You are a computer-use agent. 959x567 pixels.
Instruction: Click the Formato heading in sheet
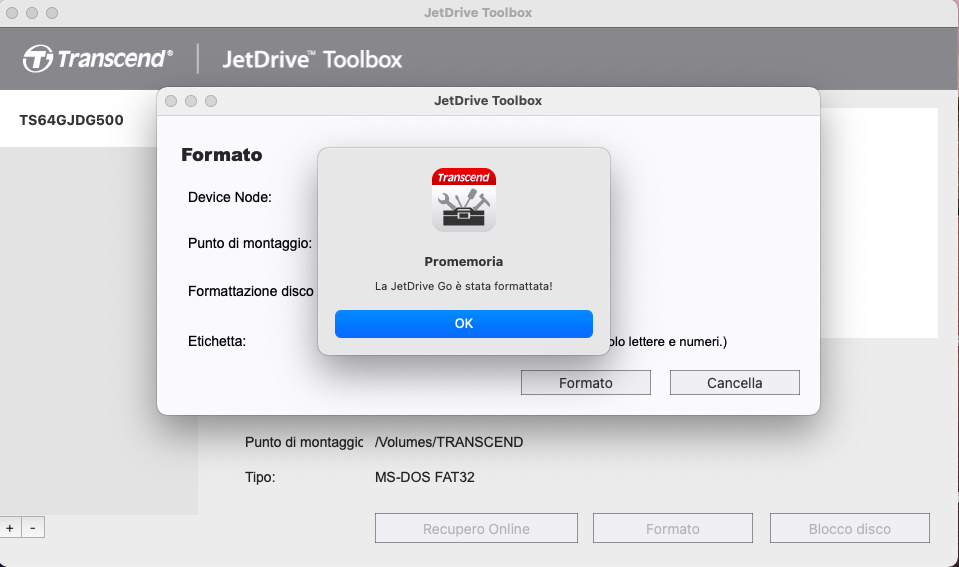tap(221, 155)
